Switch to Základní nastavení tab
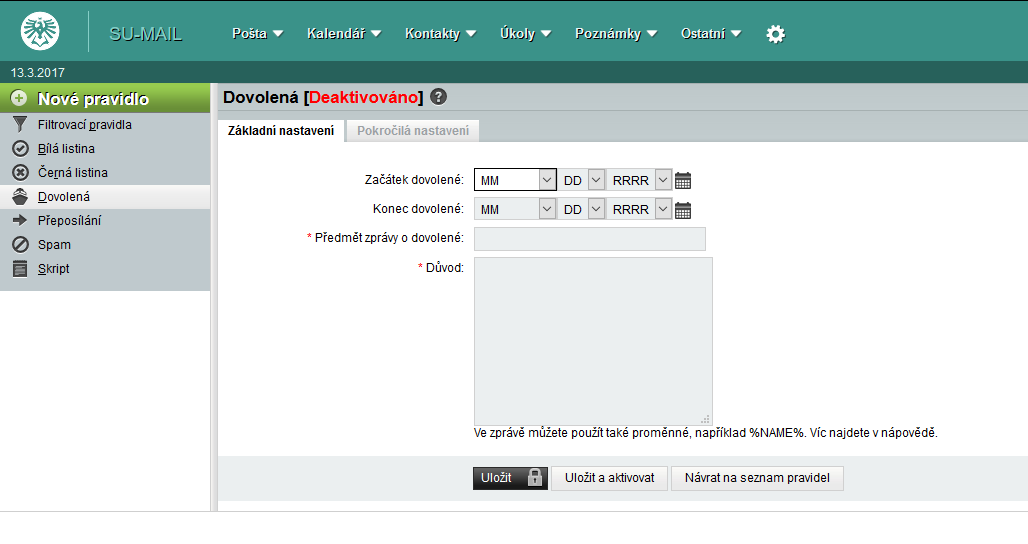 (x=281, y=130)
